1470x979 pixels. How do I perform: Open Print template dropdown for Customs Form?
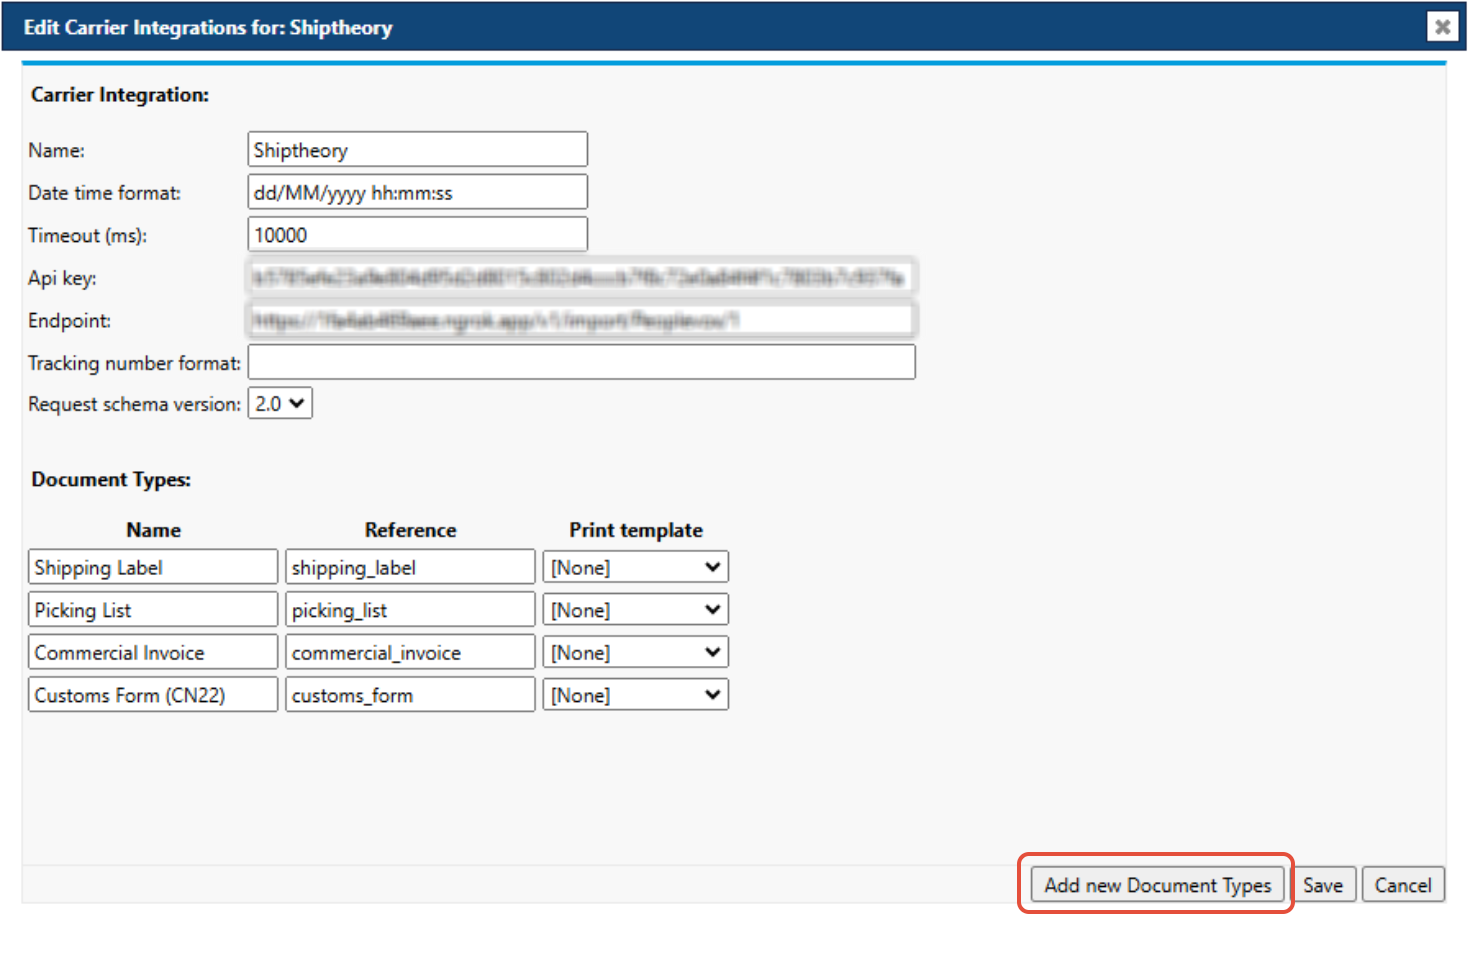pyautogui.click(x=635, y=695)
